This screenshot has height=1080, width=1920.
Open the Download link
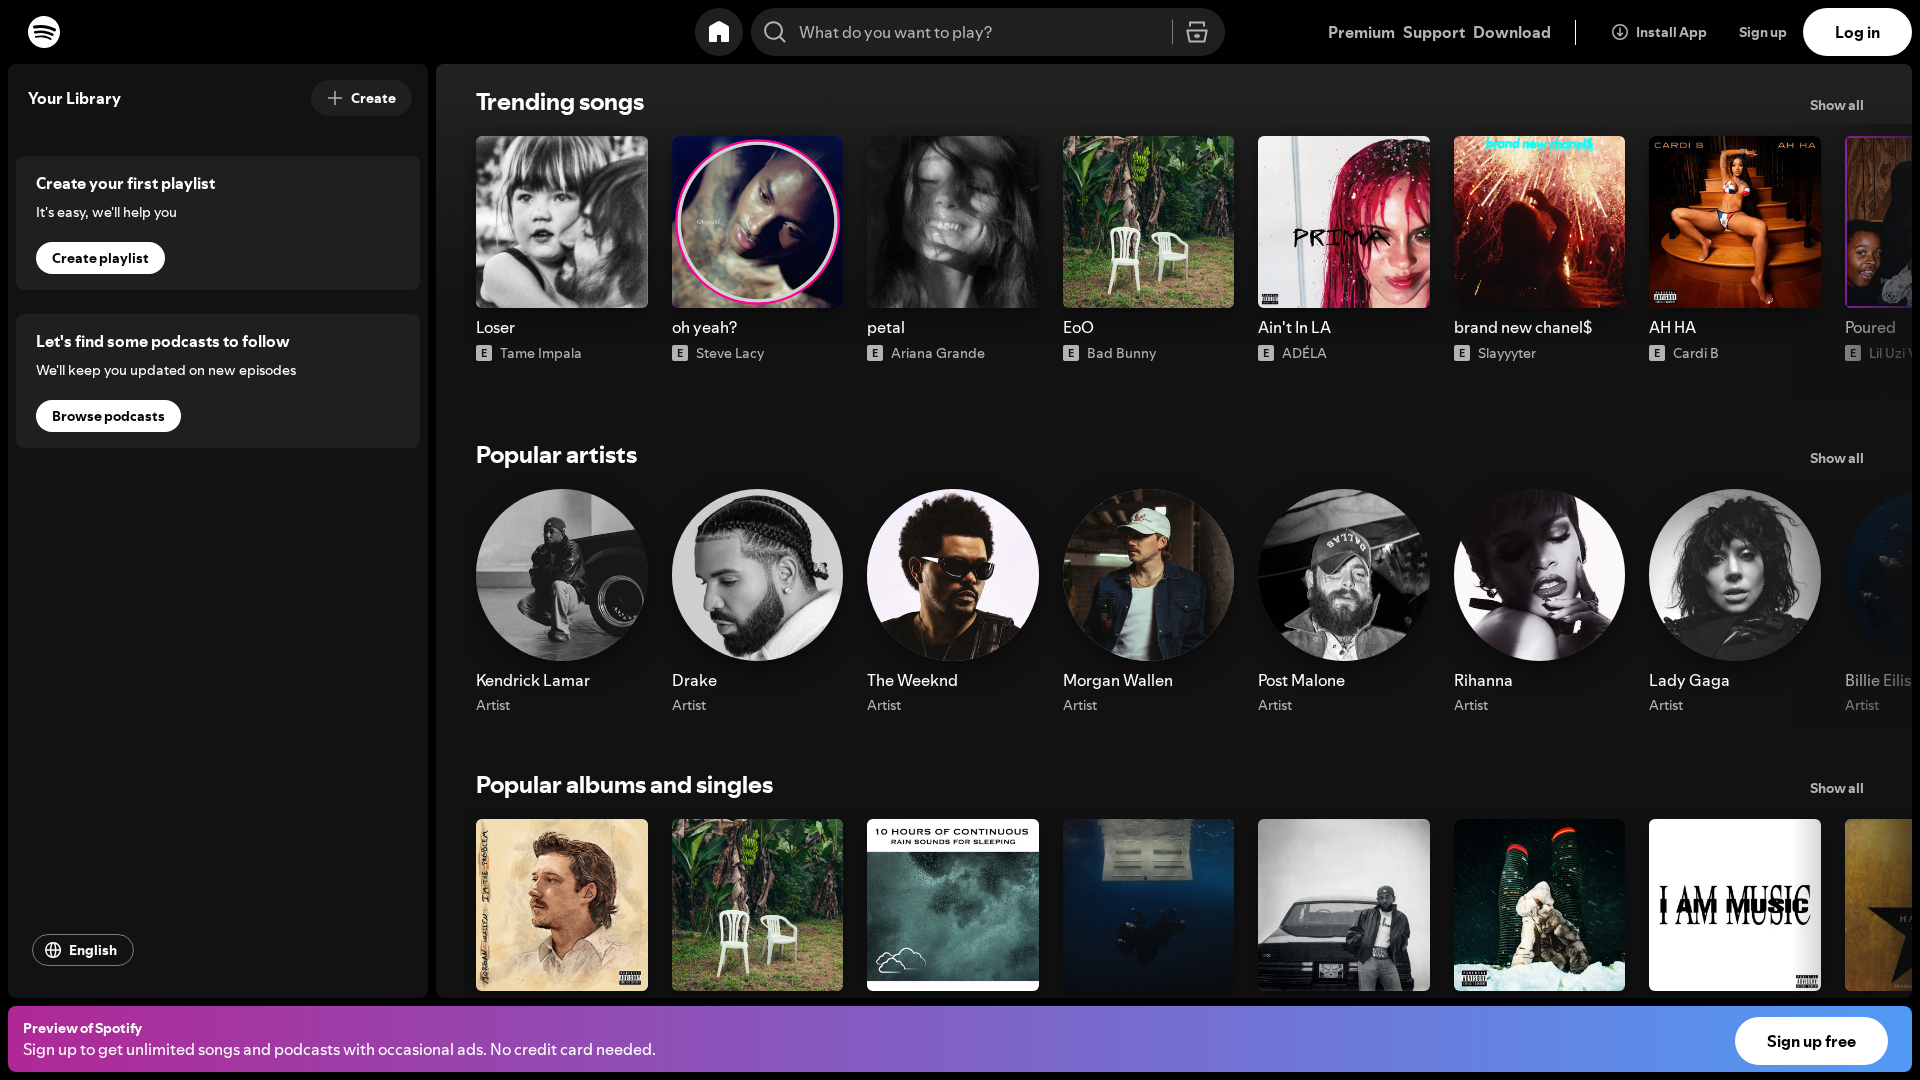click(1512, 32)
